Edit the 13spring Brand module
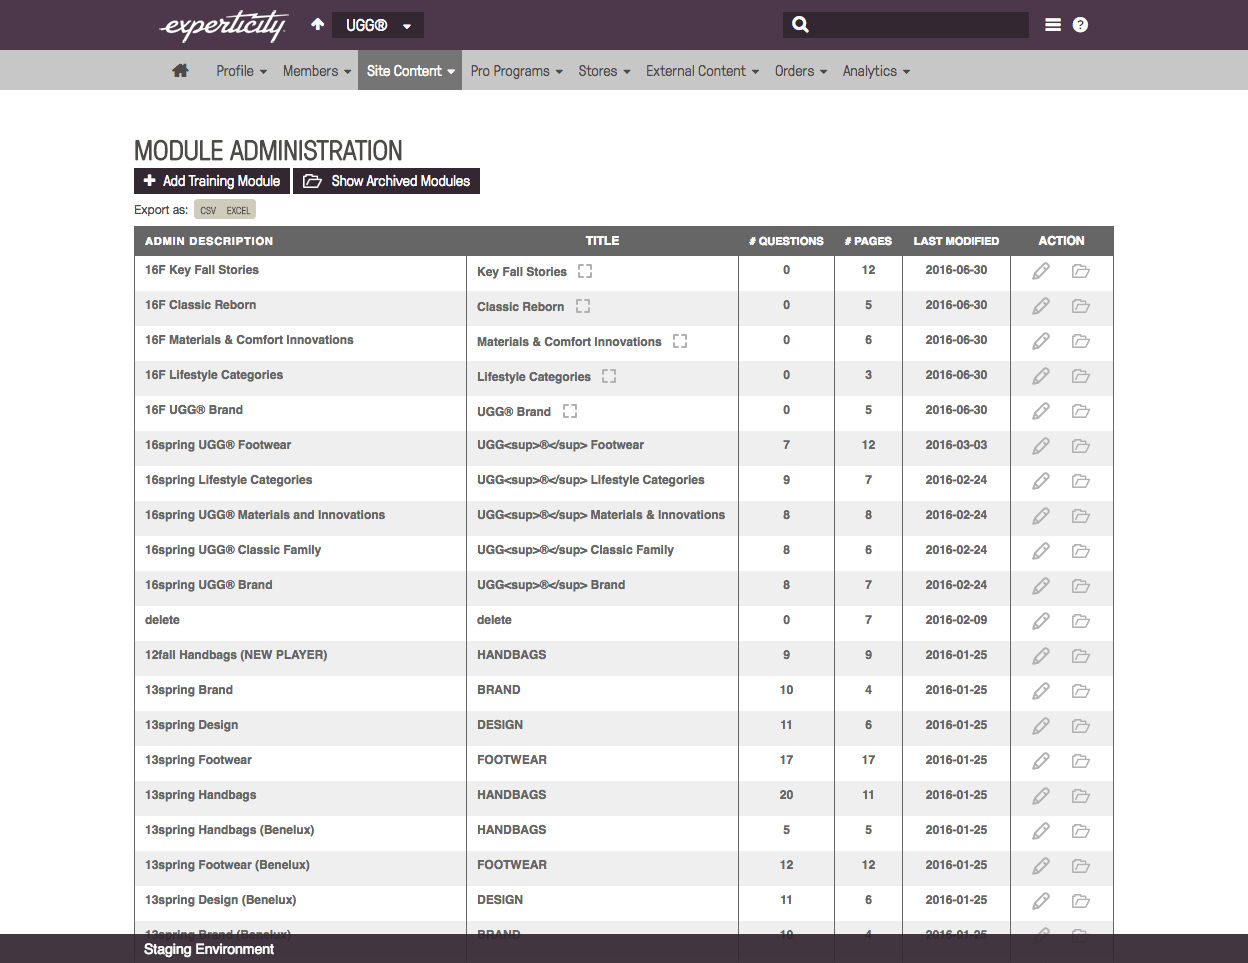Image resolution: width=1248 pixels, height=963 pixels. (1041, 691)
